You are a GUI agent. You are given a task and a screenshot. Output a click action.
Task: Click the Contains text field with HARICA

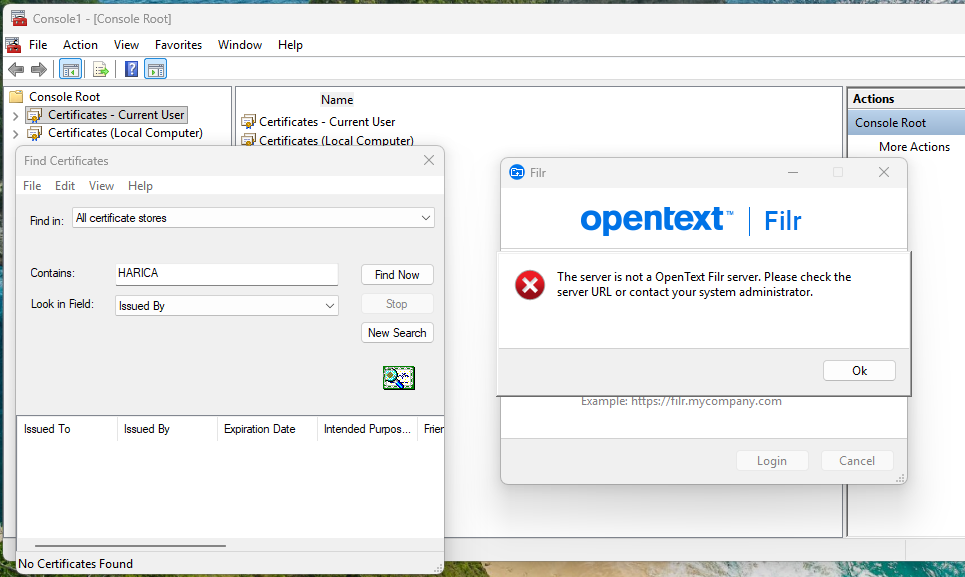point(227,274)
